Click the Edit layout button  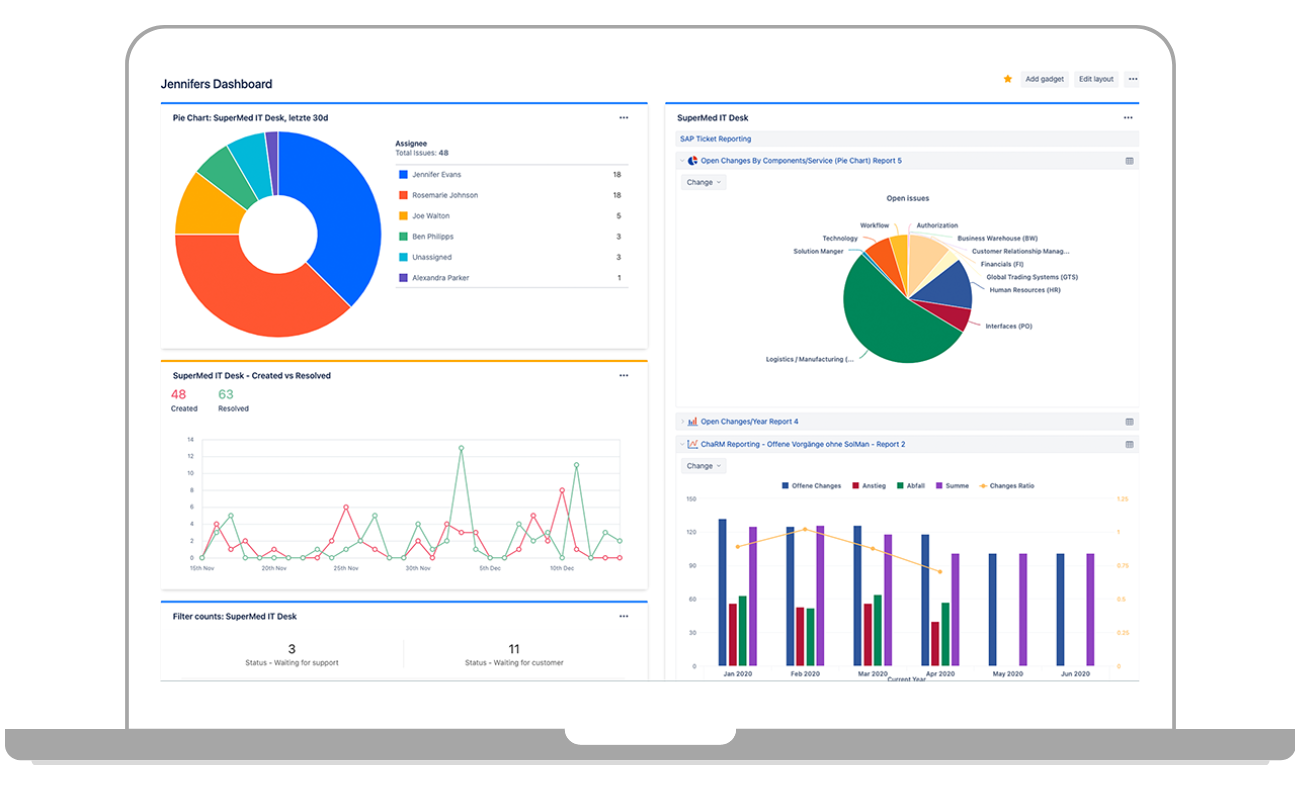point(1096,79)
